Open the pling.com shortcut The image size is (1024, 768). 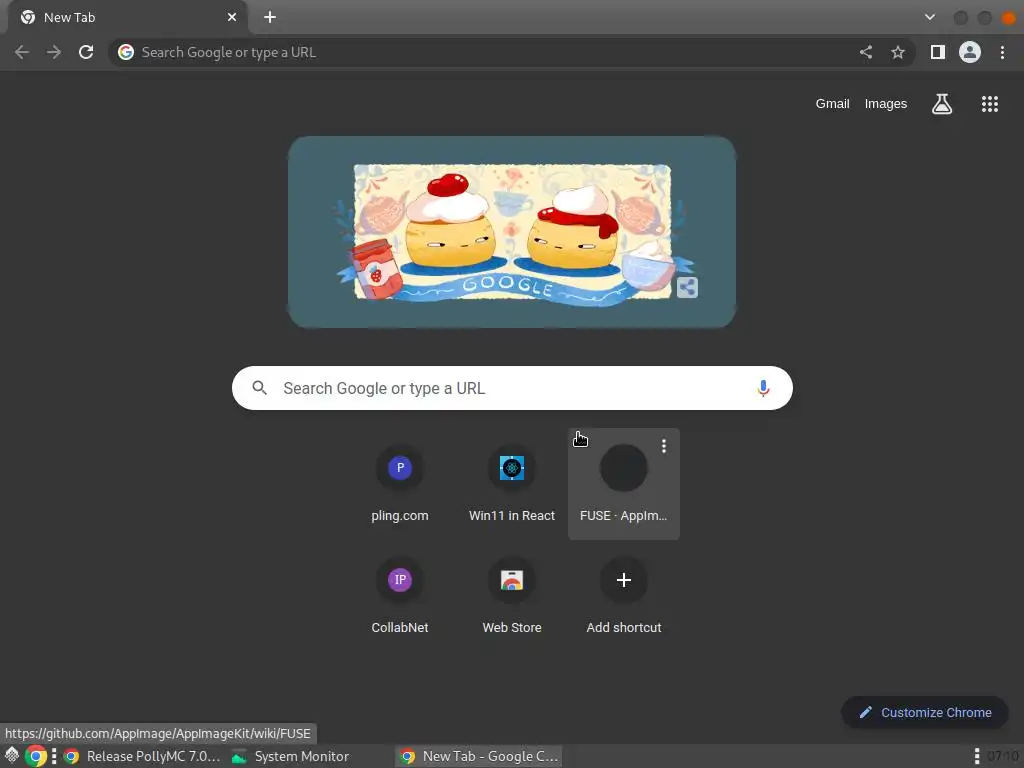400,484
